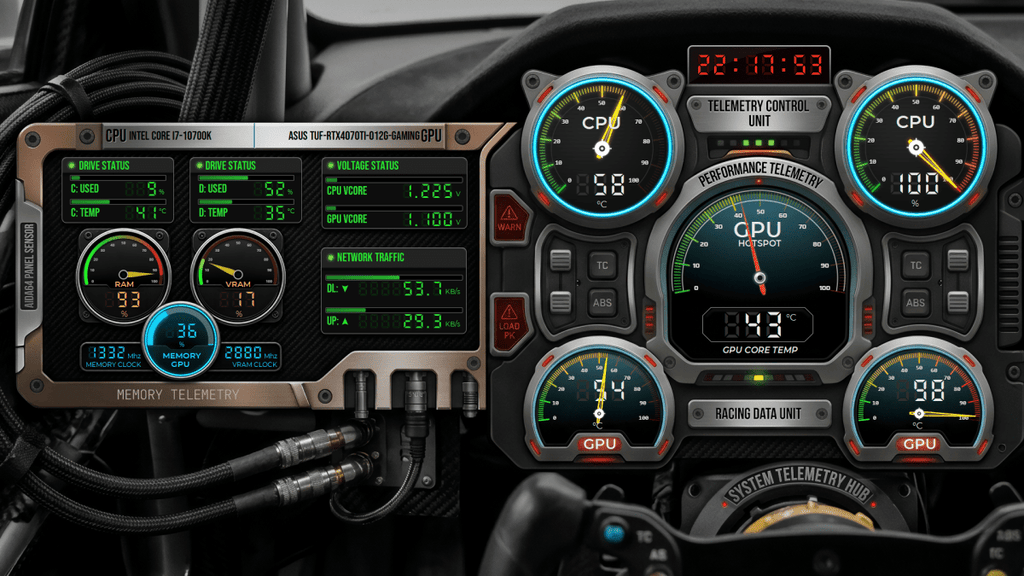Image resolution: width=1024 pixels, height=576 pixels.
Task: Click the GPU gauge reading 98
Action: click(x=919, y=405)
